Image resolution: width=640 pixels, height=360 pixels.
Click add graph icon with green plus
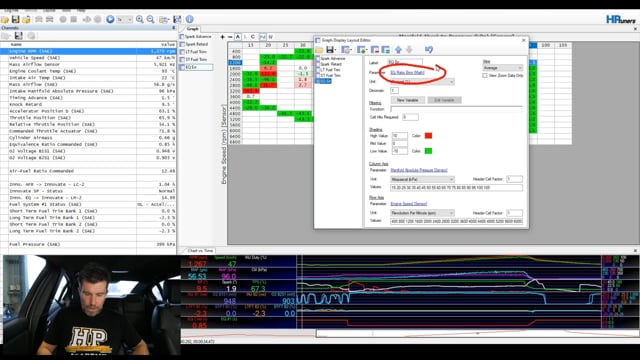(x=362, y=50)
